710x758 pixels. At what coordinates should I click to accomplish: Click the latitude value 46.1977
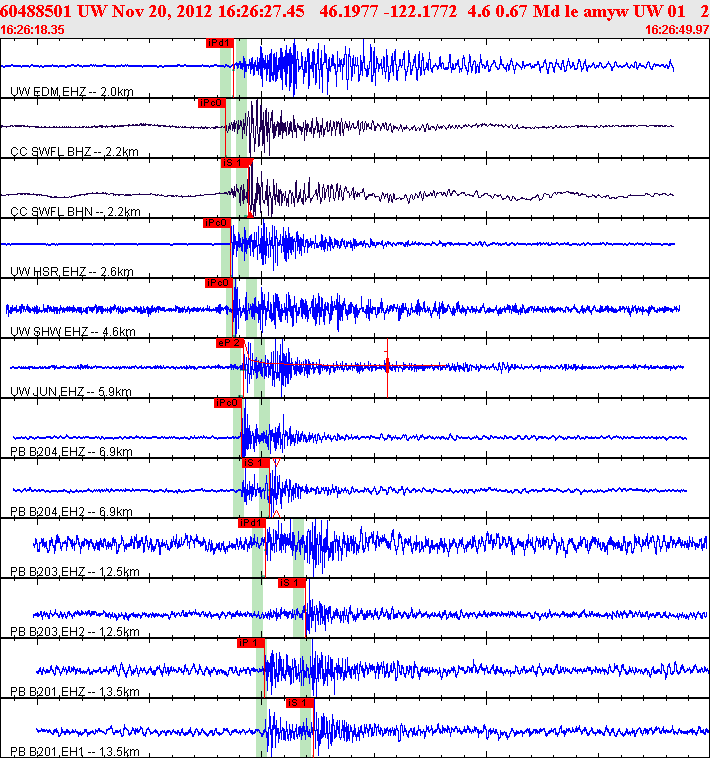(348, 11)
